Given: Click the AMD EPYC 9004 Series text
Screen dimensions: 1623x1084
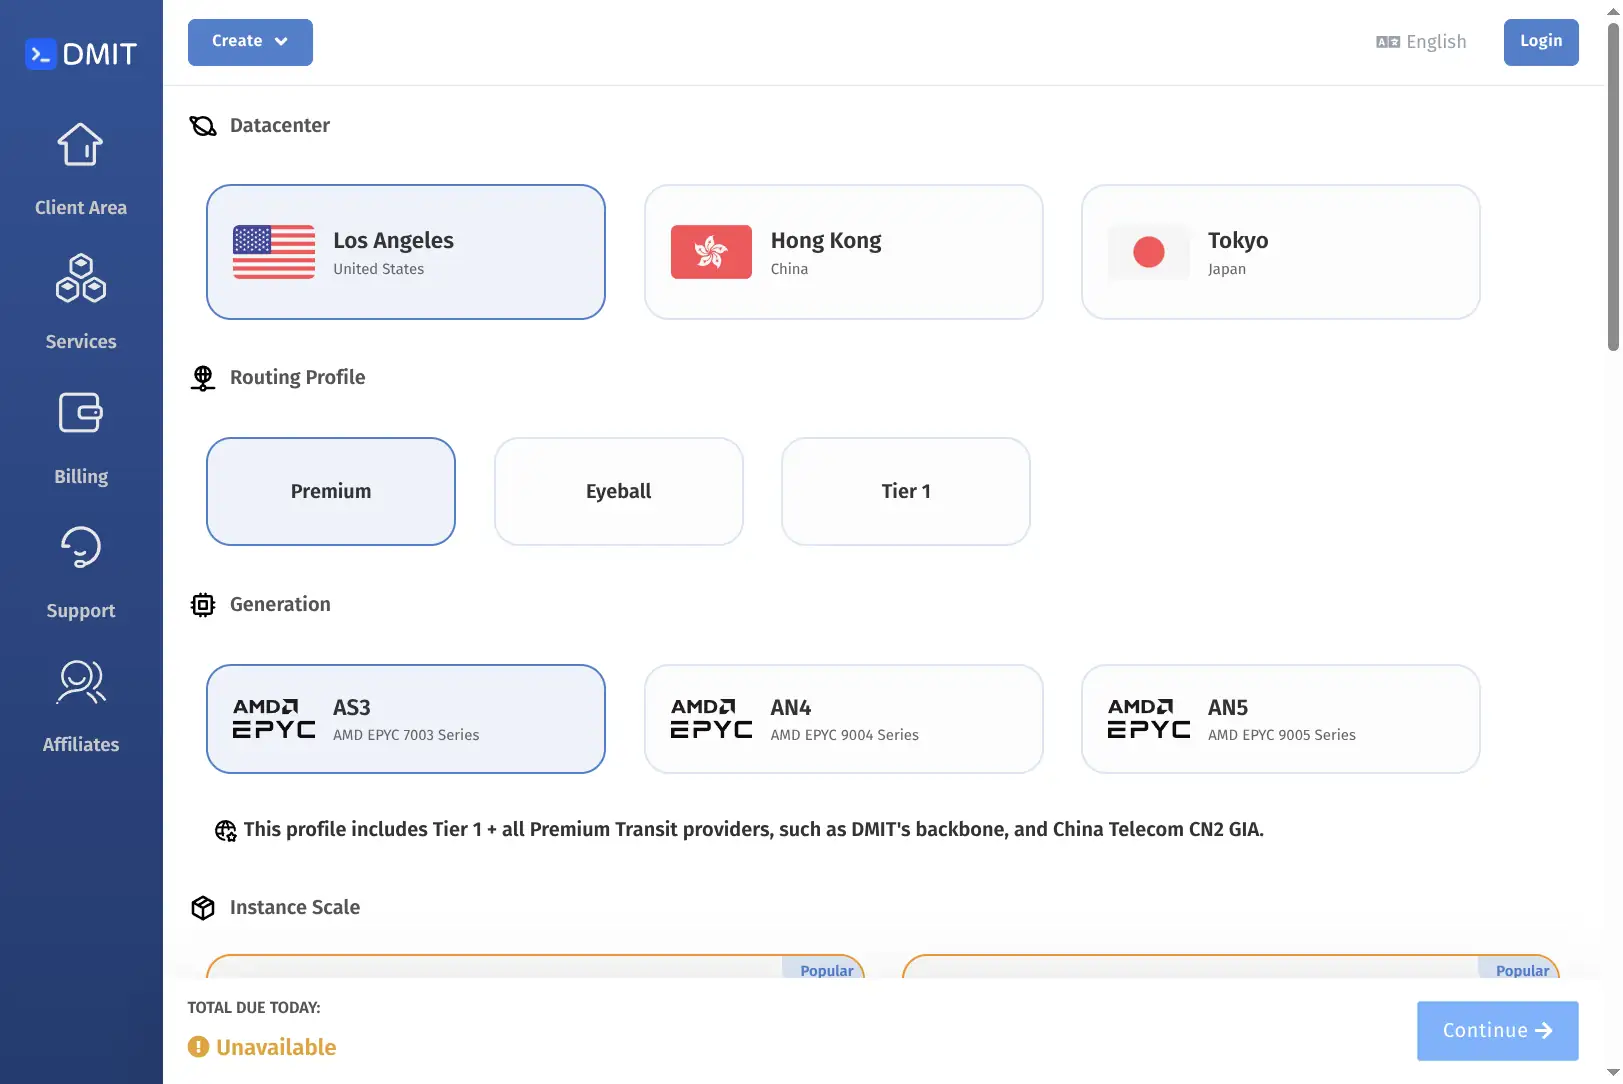Looking at the screenshot, I should [x=844, y=735].
